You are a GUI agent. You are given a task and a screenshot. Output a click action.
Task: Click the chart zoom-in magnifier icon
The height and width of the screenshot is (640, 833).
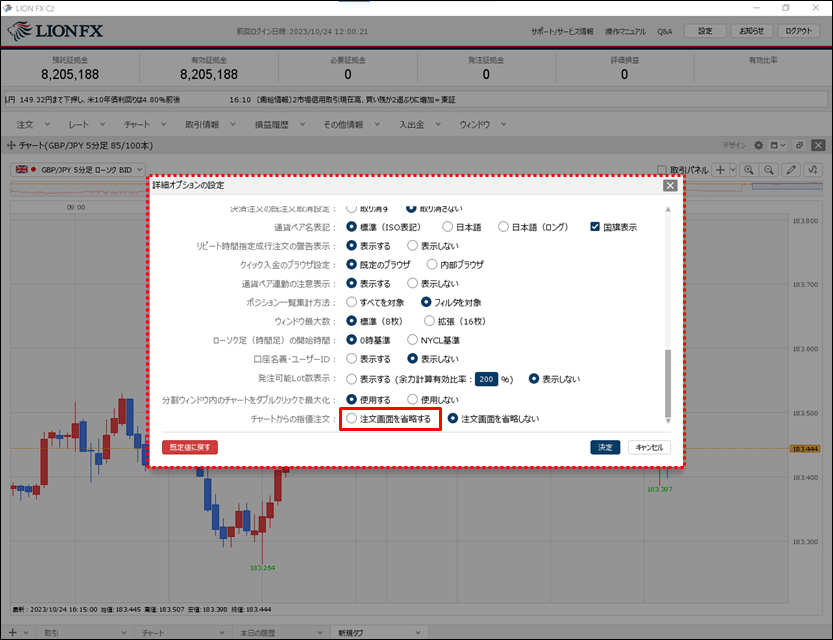749,170
